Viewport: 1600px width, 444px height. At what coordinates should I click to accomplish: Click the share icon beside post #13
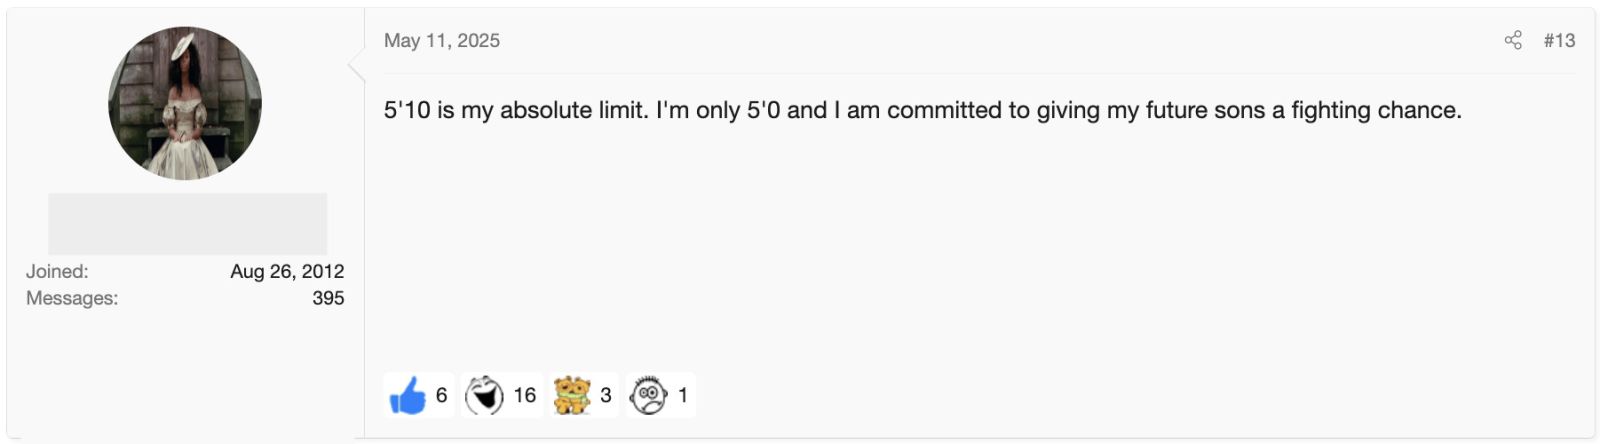point(1513,40)
